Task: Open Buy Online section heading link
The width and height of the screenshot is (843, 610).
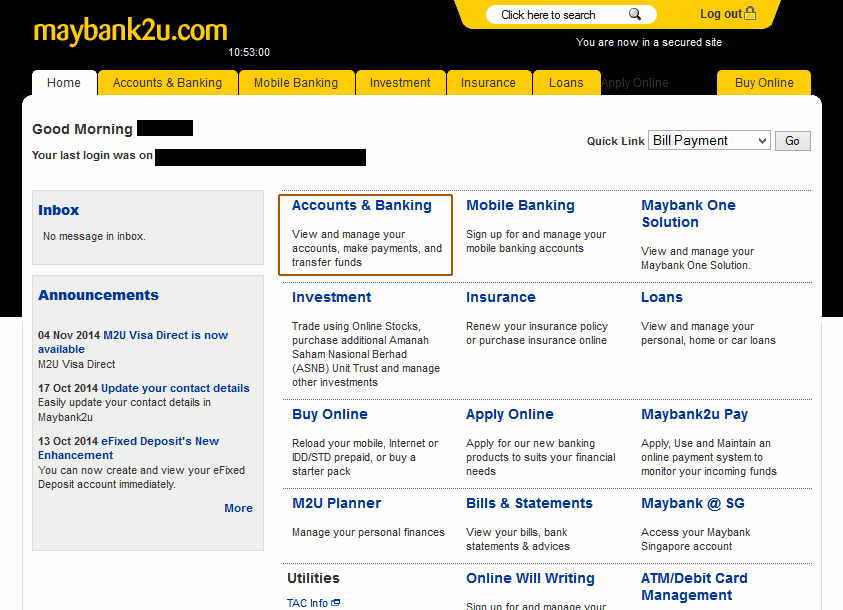Action: (x=330, y=414)
